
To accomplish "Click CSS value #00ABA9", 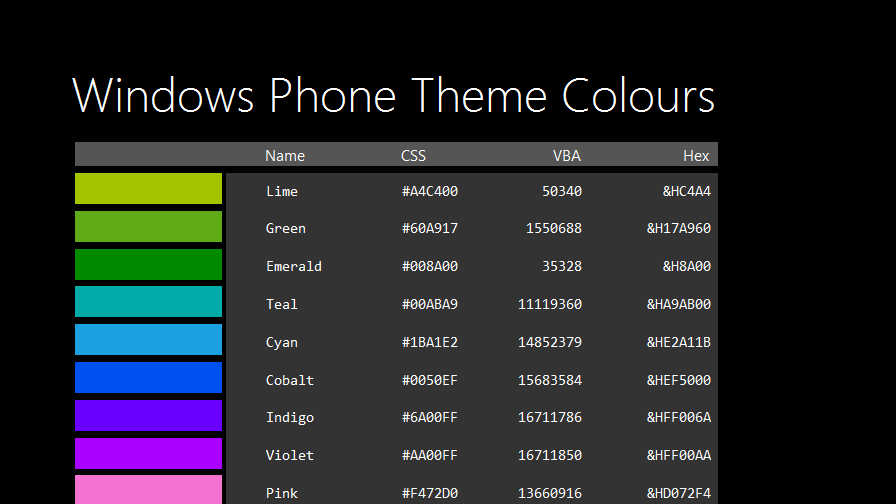I will 430,304.
